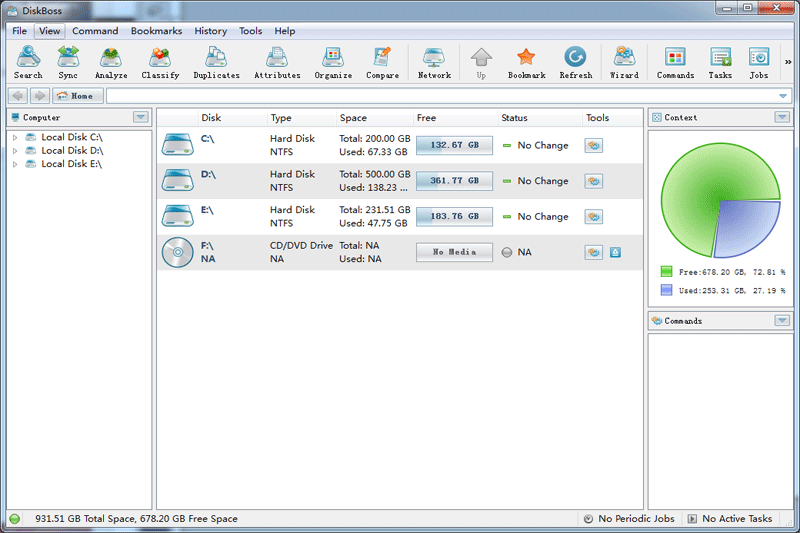This screenshot has width=800, height=533.
Task: Open the Organize tool
Action: coord(333,62)
